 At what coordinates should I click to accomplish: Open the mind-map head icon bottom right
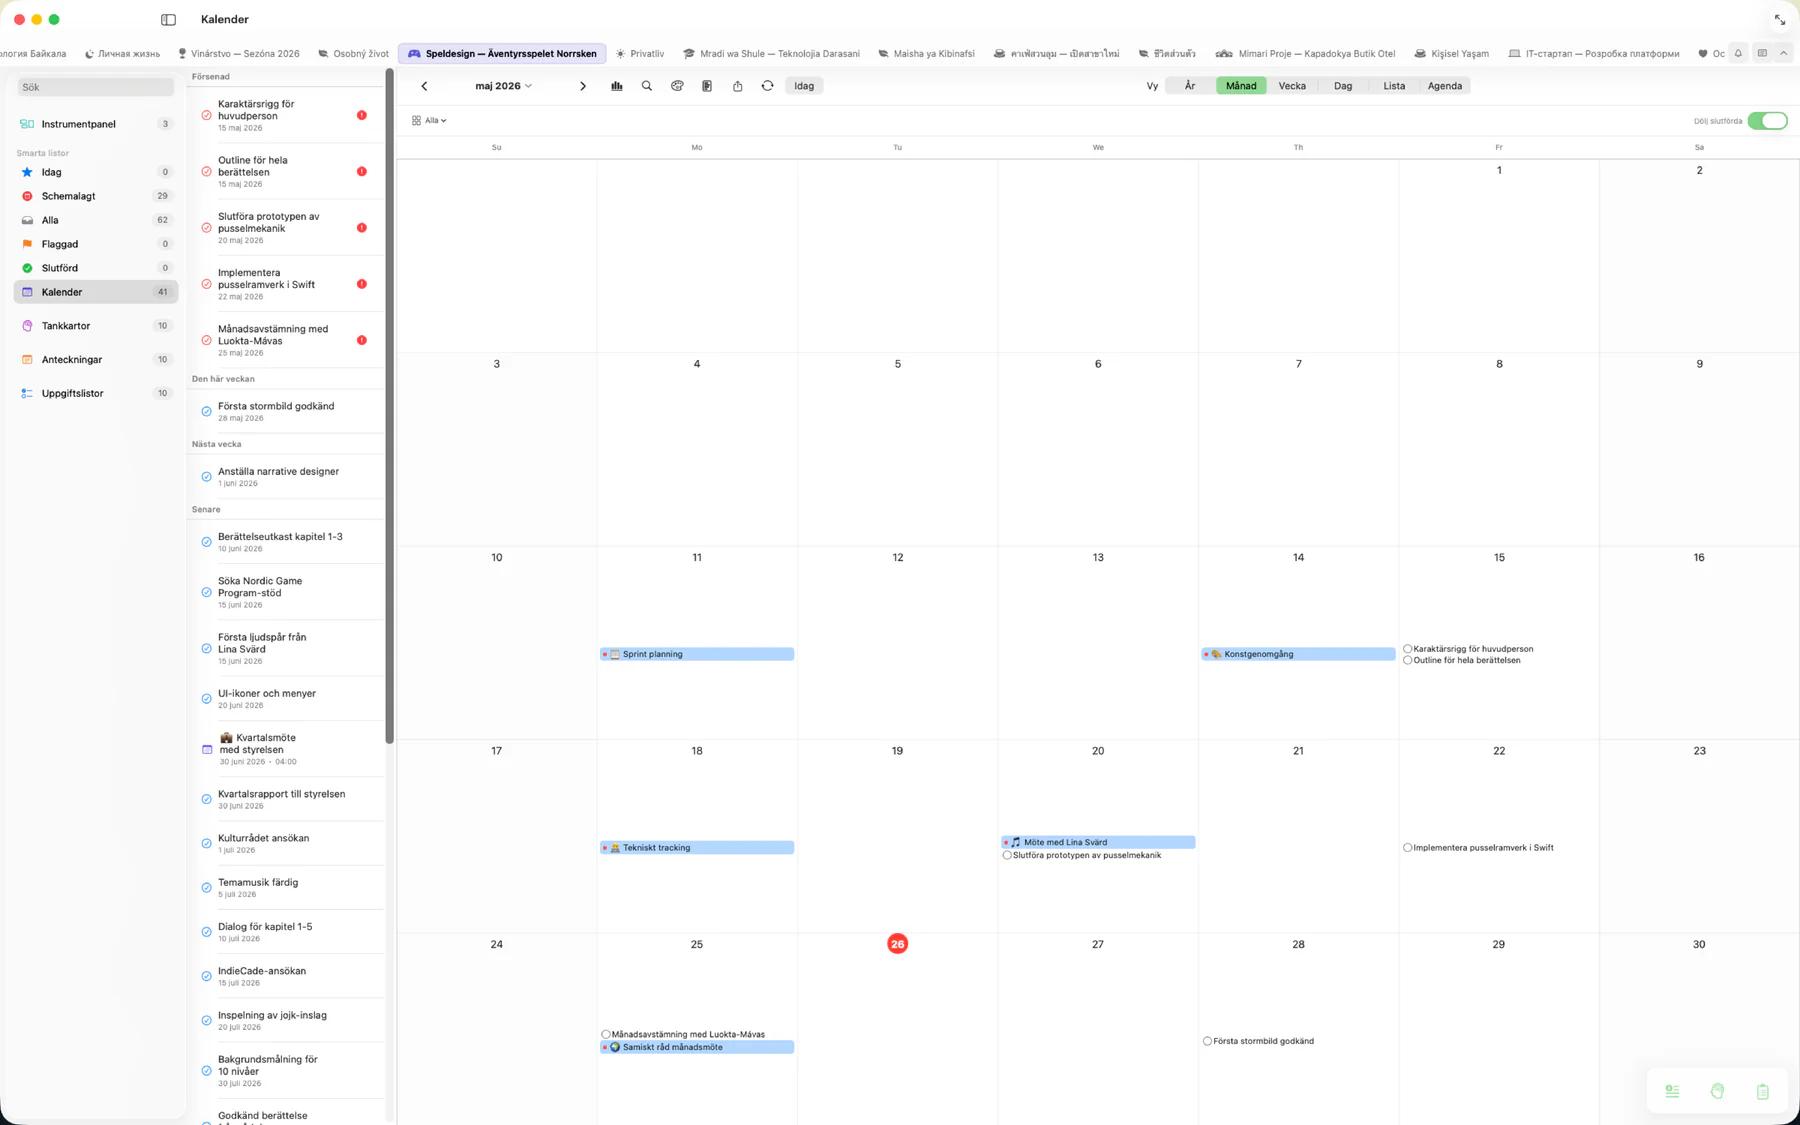pos(1717,1091)
